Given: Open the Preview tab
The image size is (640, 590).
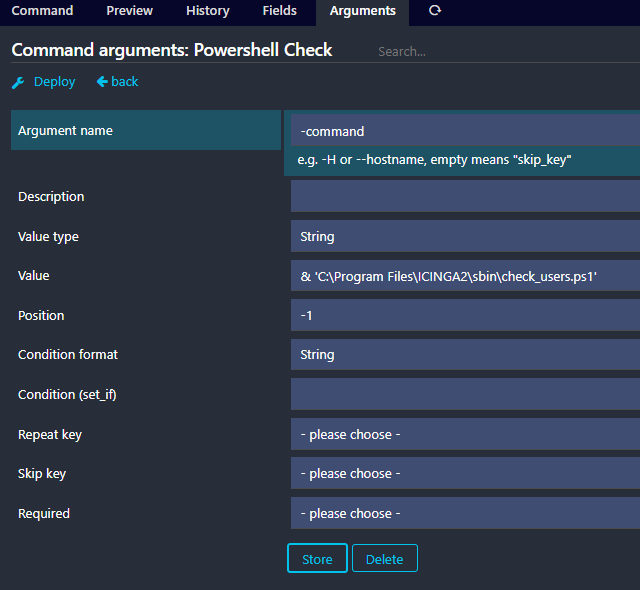Looking at the screenshot, I should coord(129,11).
